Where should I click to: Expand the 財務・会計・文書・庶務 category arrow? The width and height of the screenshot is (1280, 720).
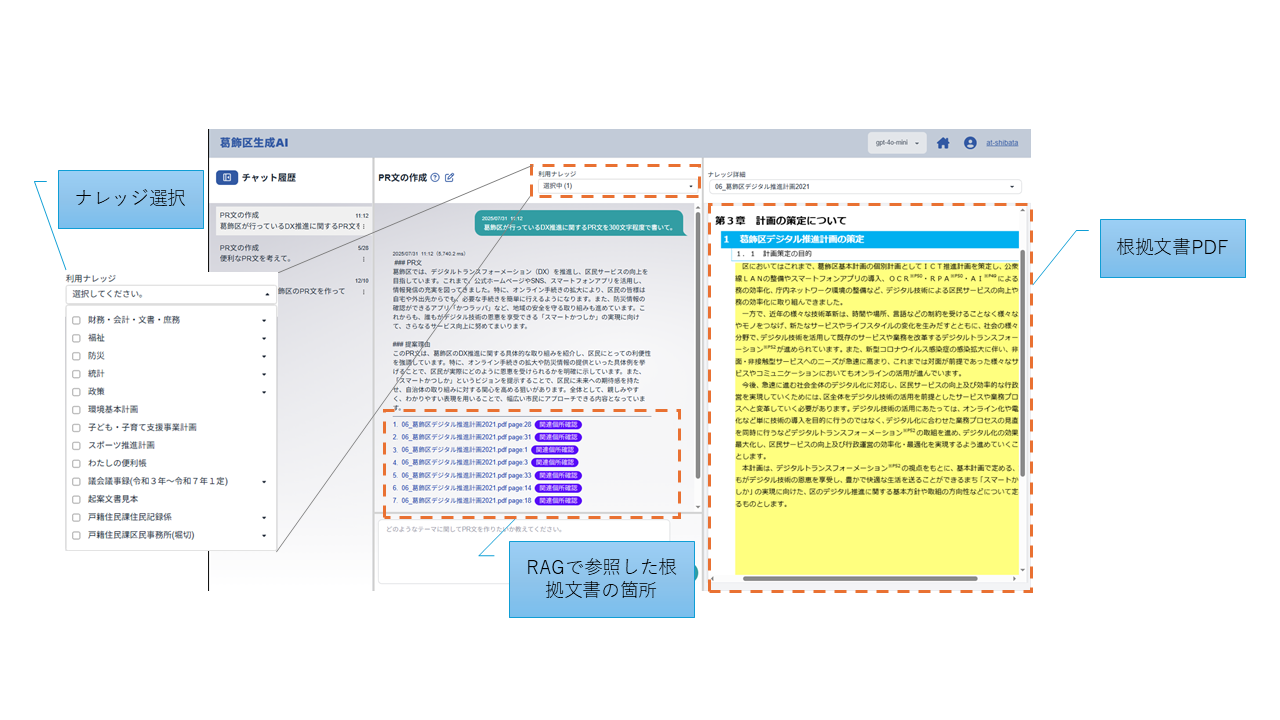[264, 320]
